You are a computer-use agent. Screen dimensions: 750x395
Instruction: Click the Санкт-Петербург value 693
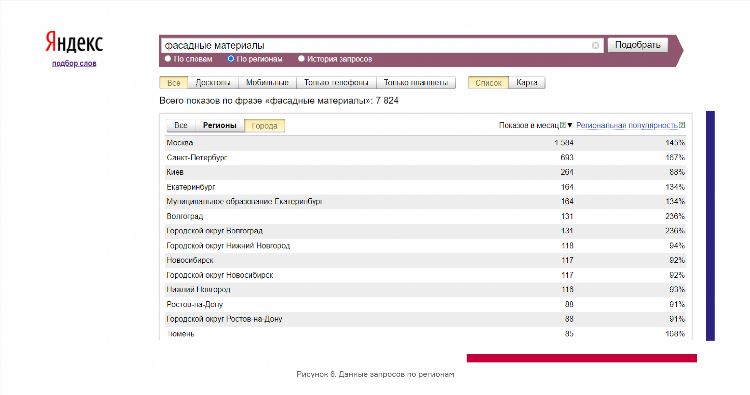567,157
